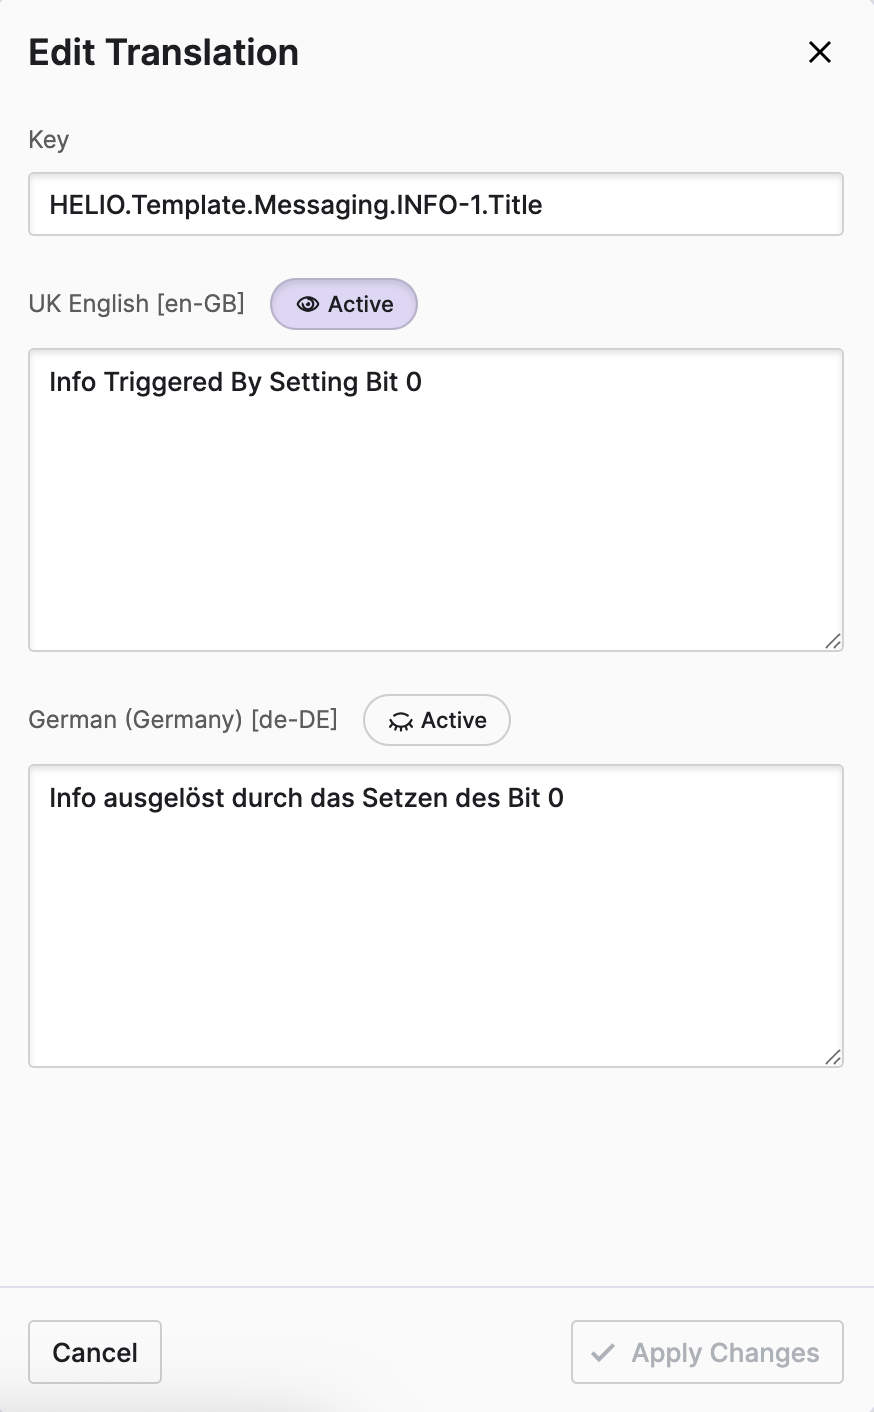Click the HELIO.Template.Messaging.INFO-1.Title key text
The height and width of the screenshot is (1412, 874).
point(296,205)
